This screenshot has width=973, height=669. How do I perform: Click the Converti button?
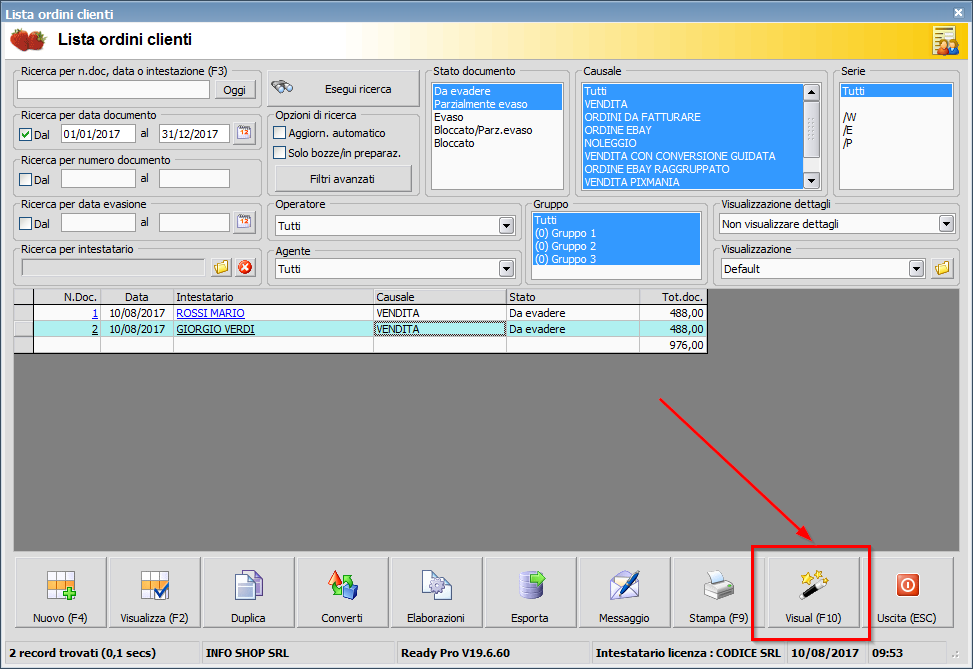342,592
